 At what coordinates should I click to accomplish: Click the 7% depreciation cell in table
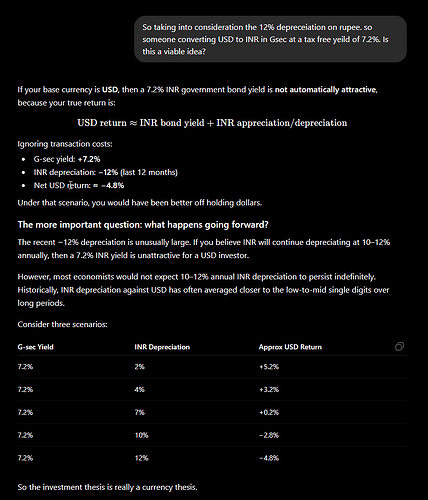[x=139, y=412]
